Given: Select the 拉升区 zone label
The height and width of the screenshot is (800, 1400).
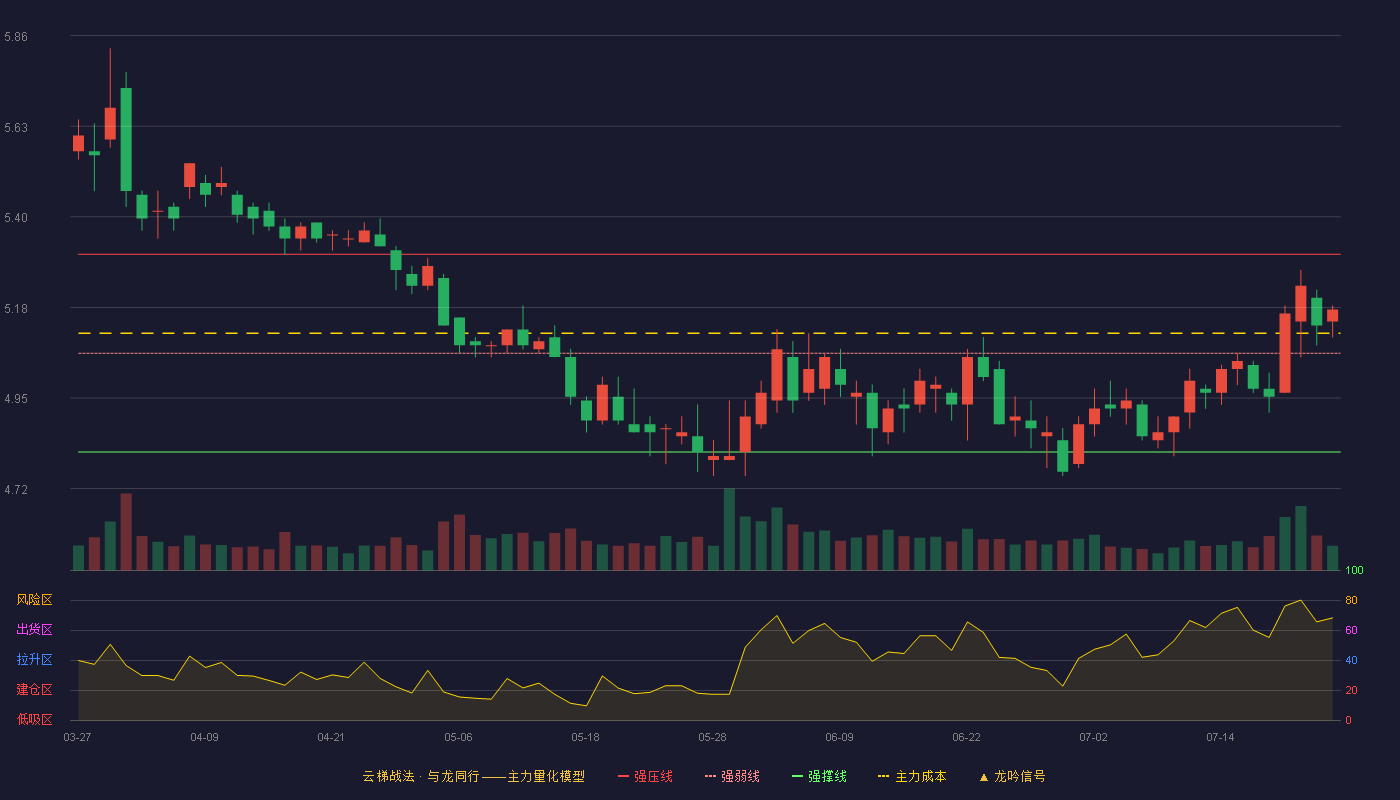Looking at the screenshot, I should point(34,660).
